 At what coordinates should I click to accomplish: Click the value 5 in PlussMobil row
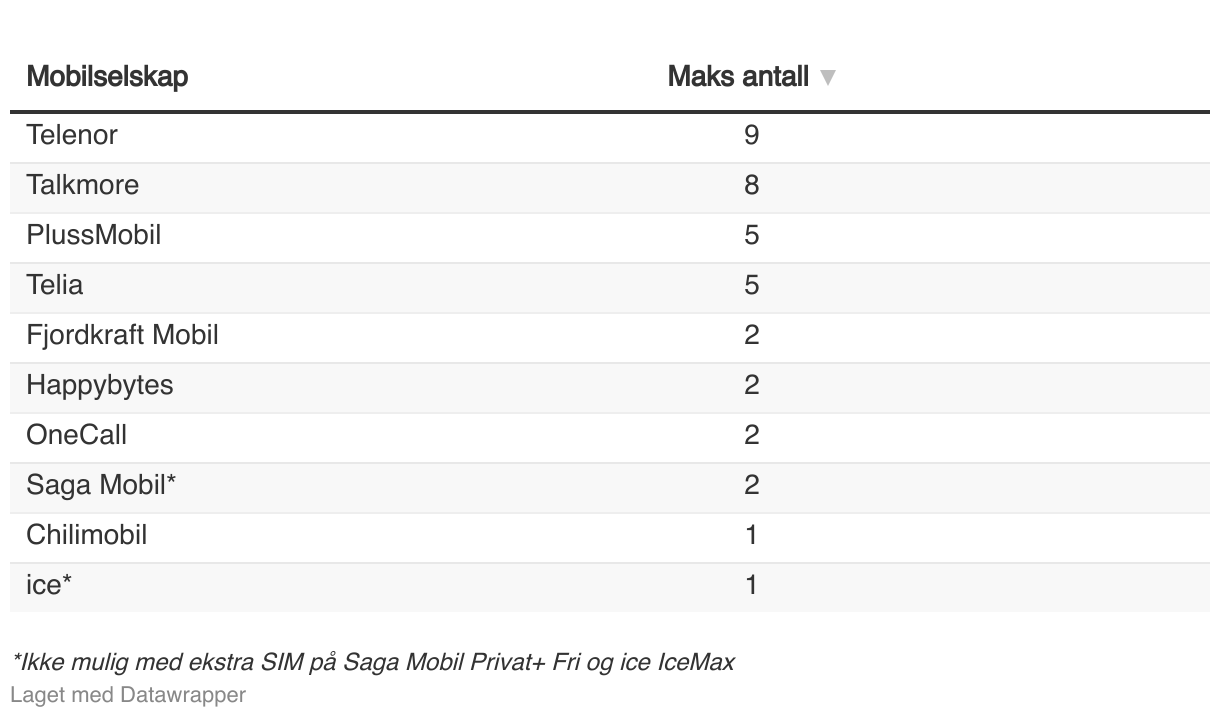752,235
